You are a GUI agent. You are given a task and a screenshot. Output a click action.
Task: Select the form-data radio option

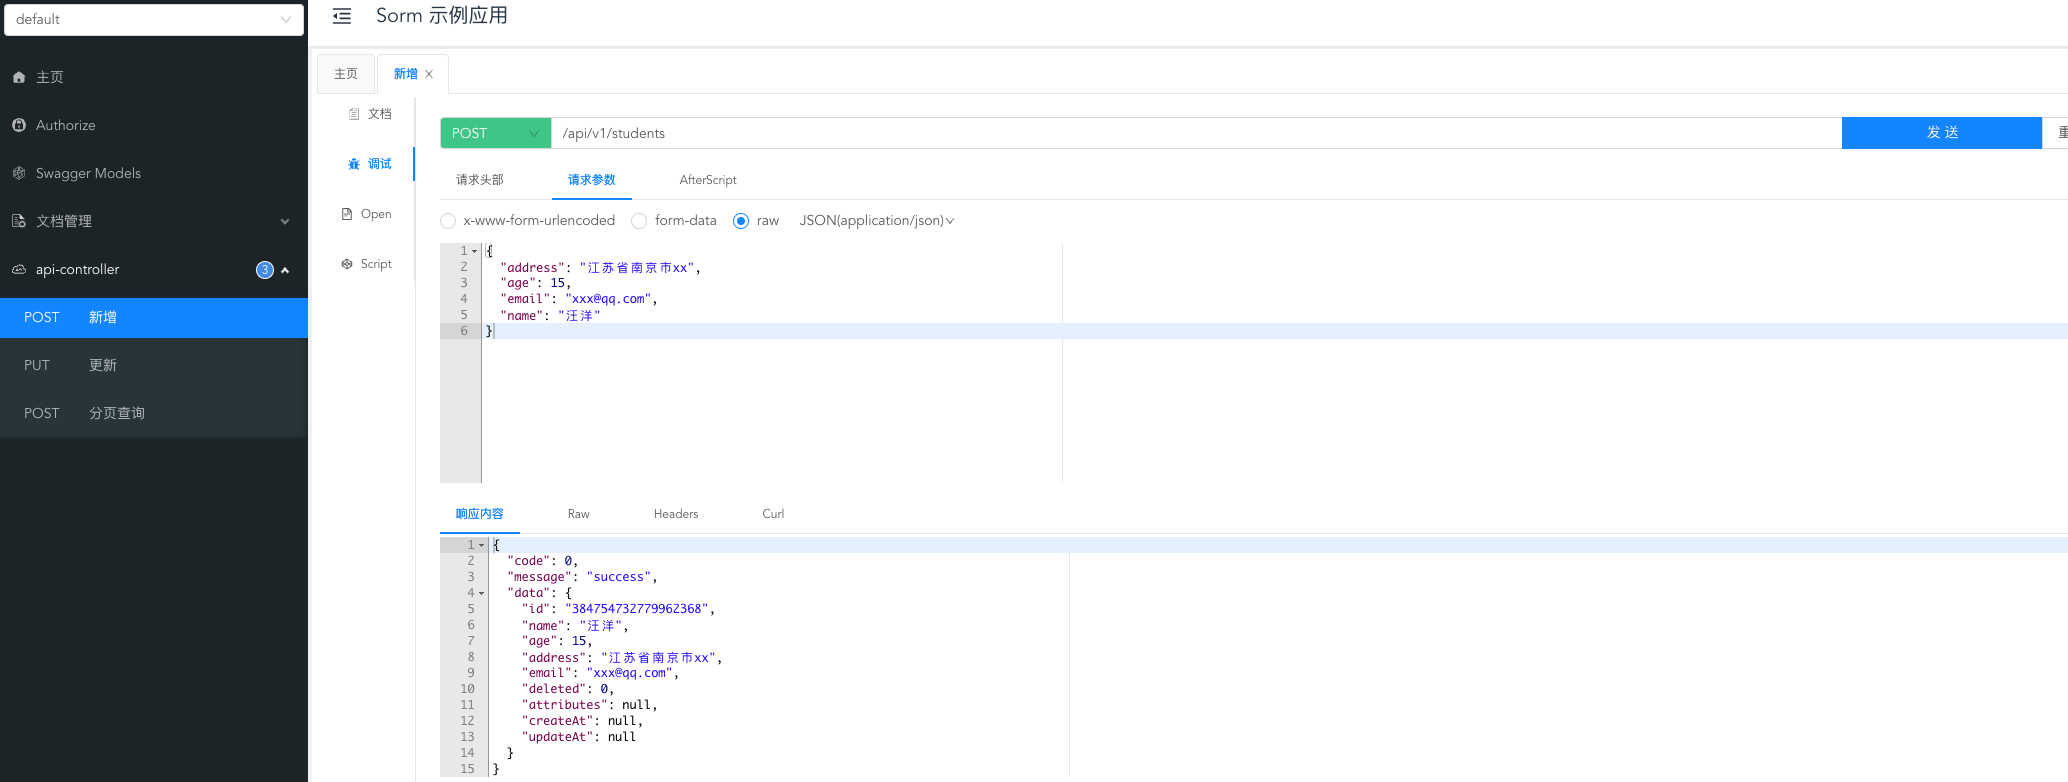639,221
